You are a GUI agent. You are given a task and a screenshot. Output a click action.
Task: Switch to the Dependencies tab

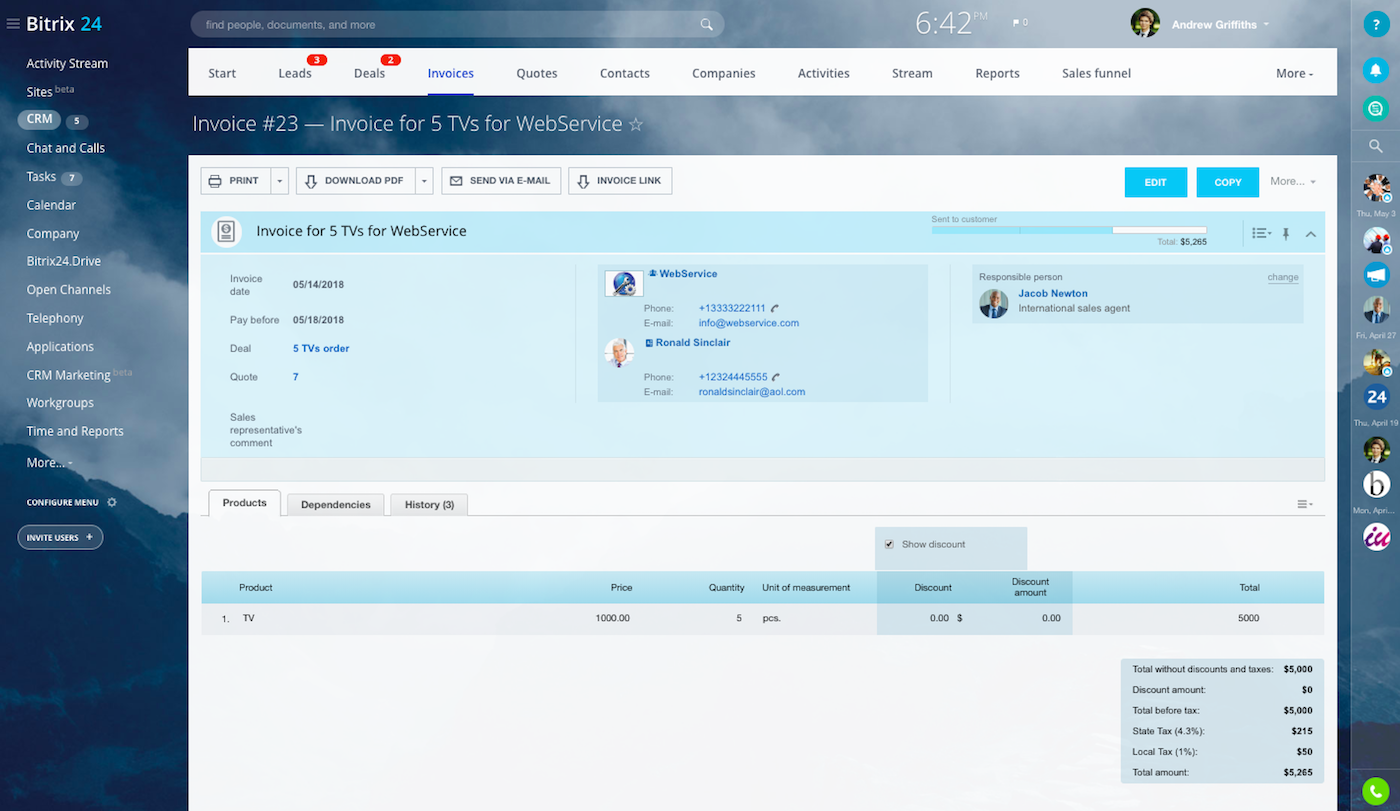click(335, 505)
